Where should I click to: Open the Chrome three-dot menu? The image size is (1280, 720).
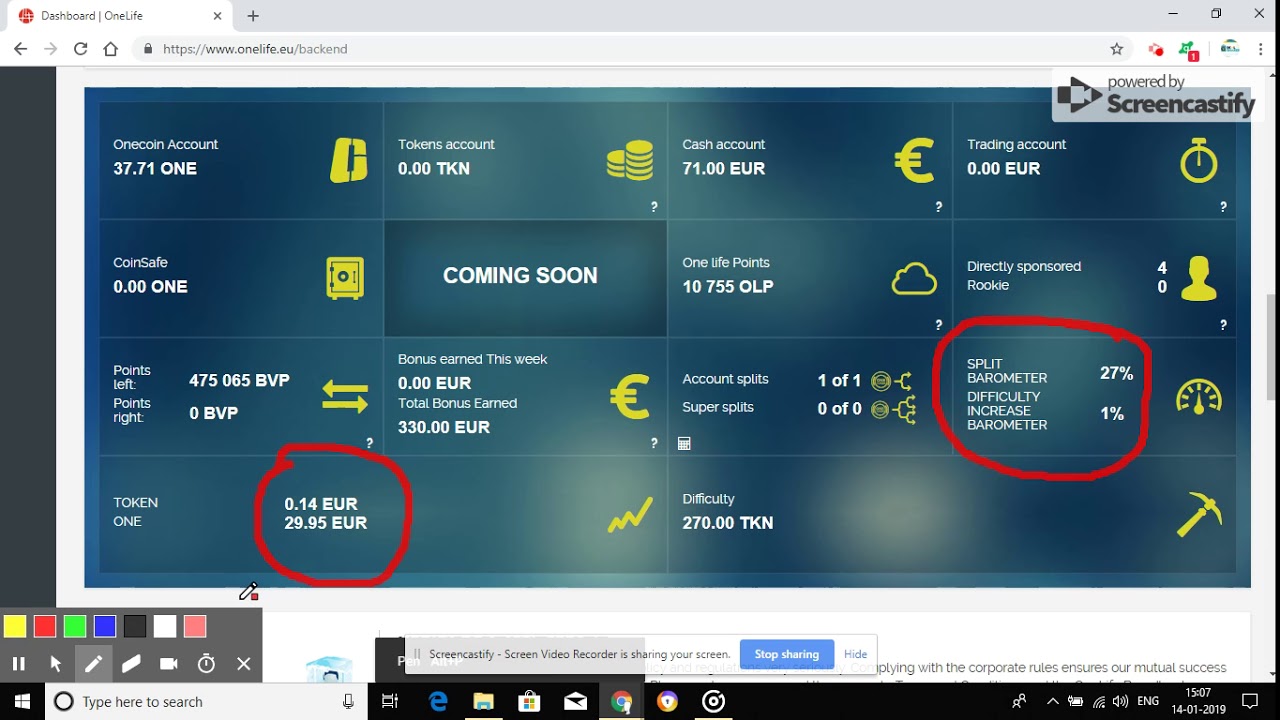1260,49
